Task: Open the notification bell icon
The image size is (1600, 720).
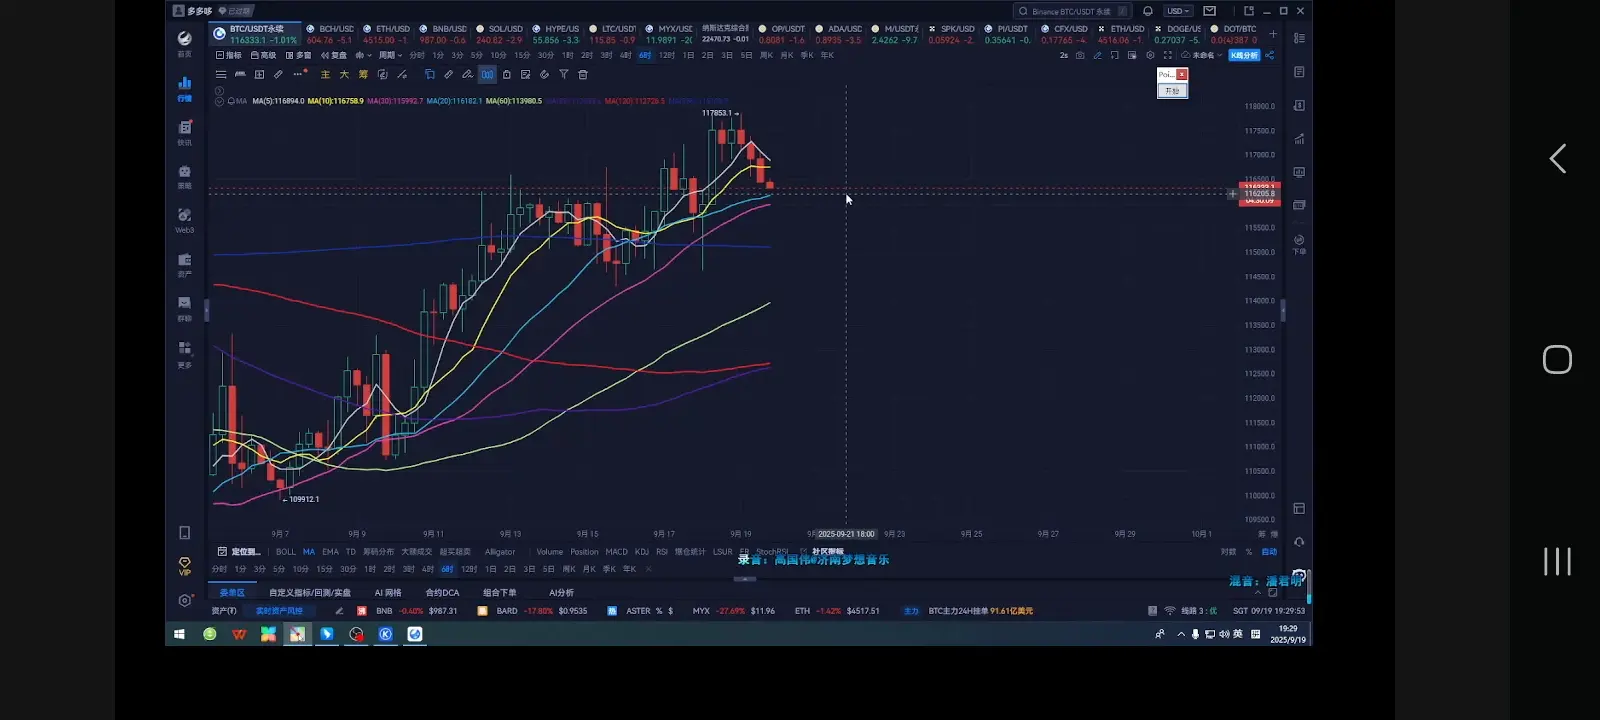Action: tap(1148, 11)
